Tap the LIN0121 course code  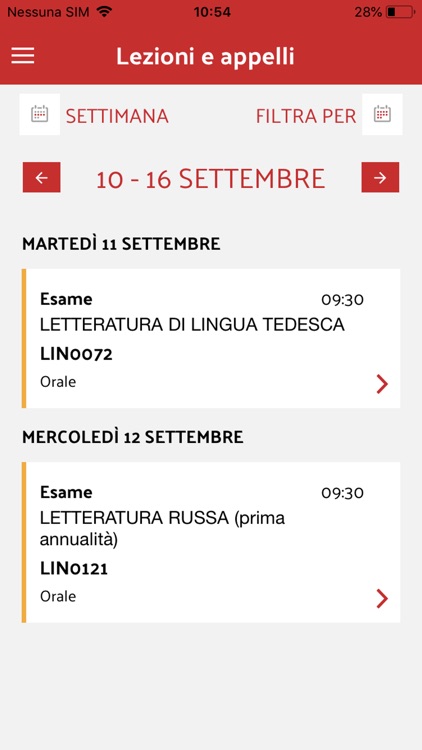click(x=74, y=569)
